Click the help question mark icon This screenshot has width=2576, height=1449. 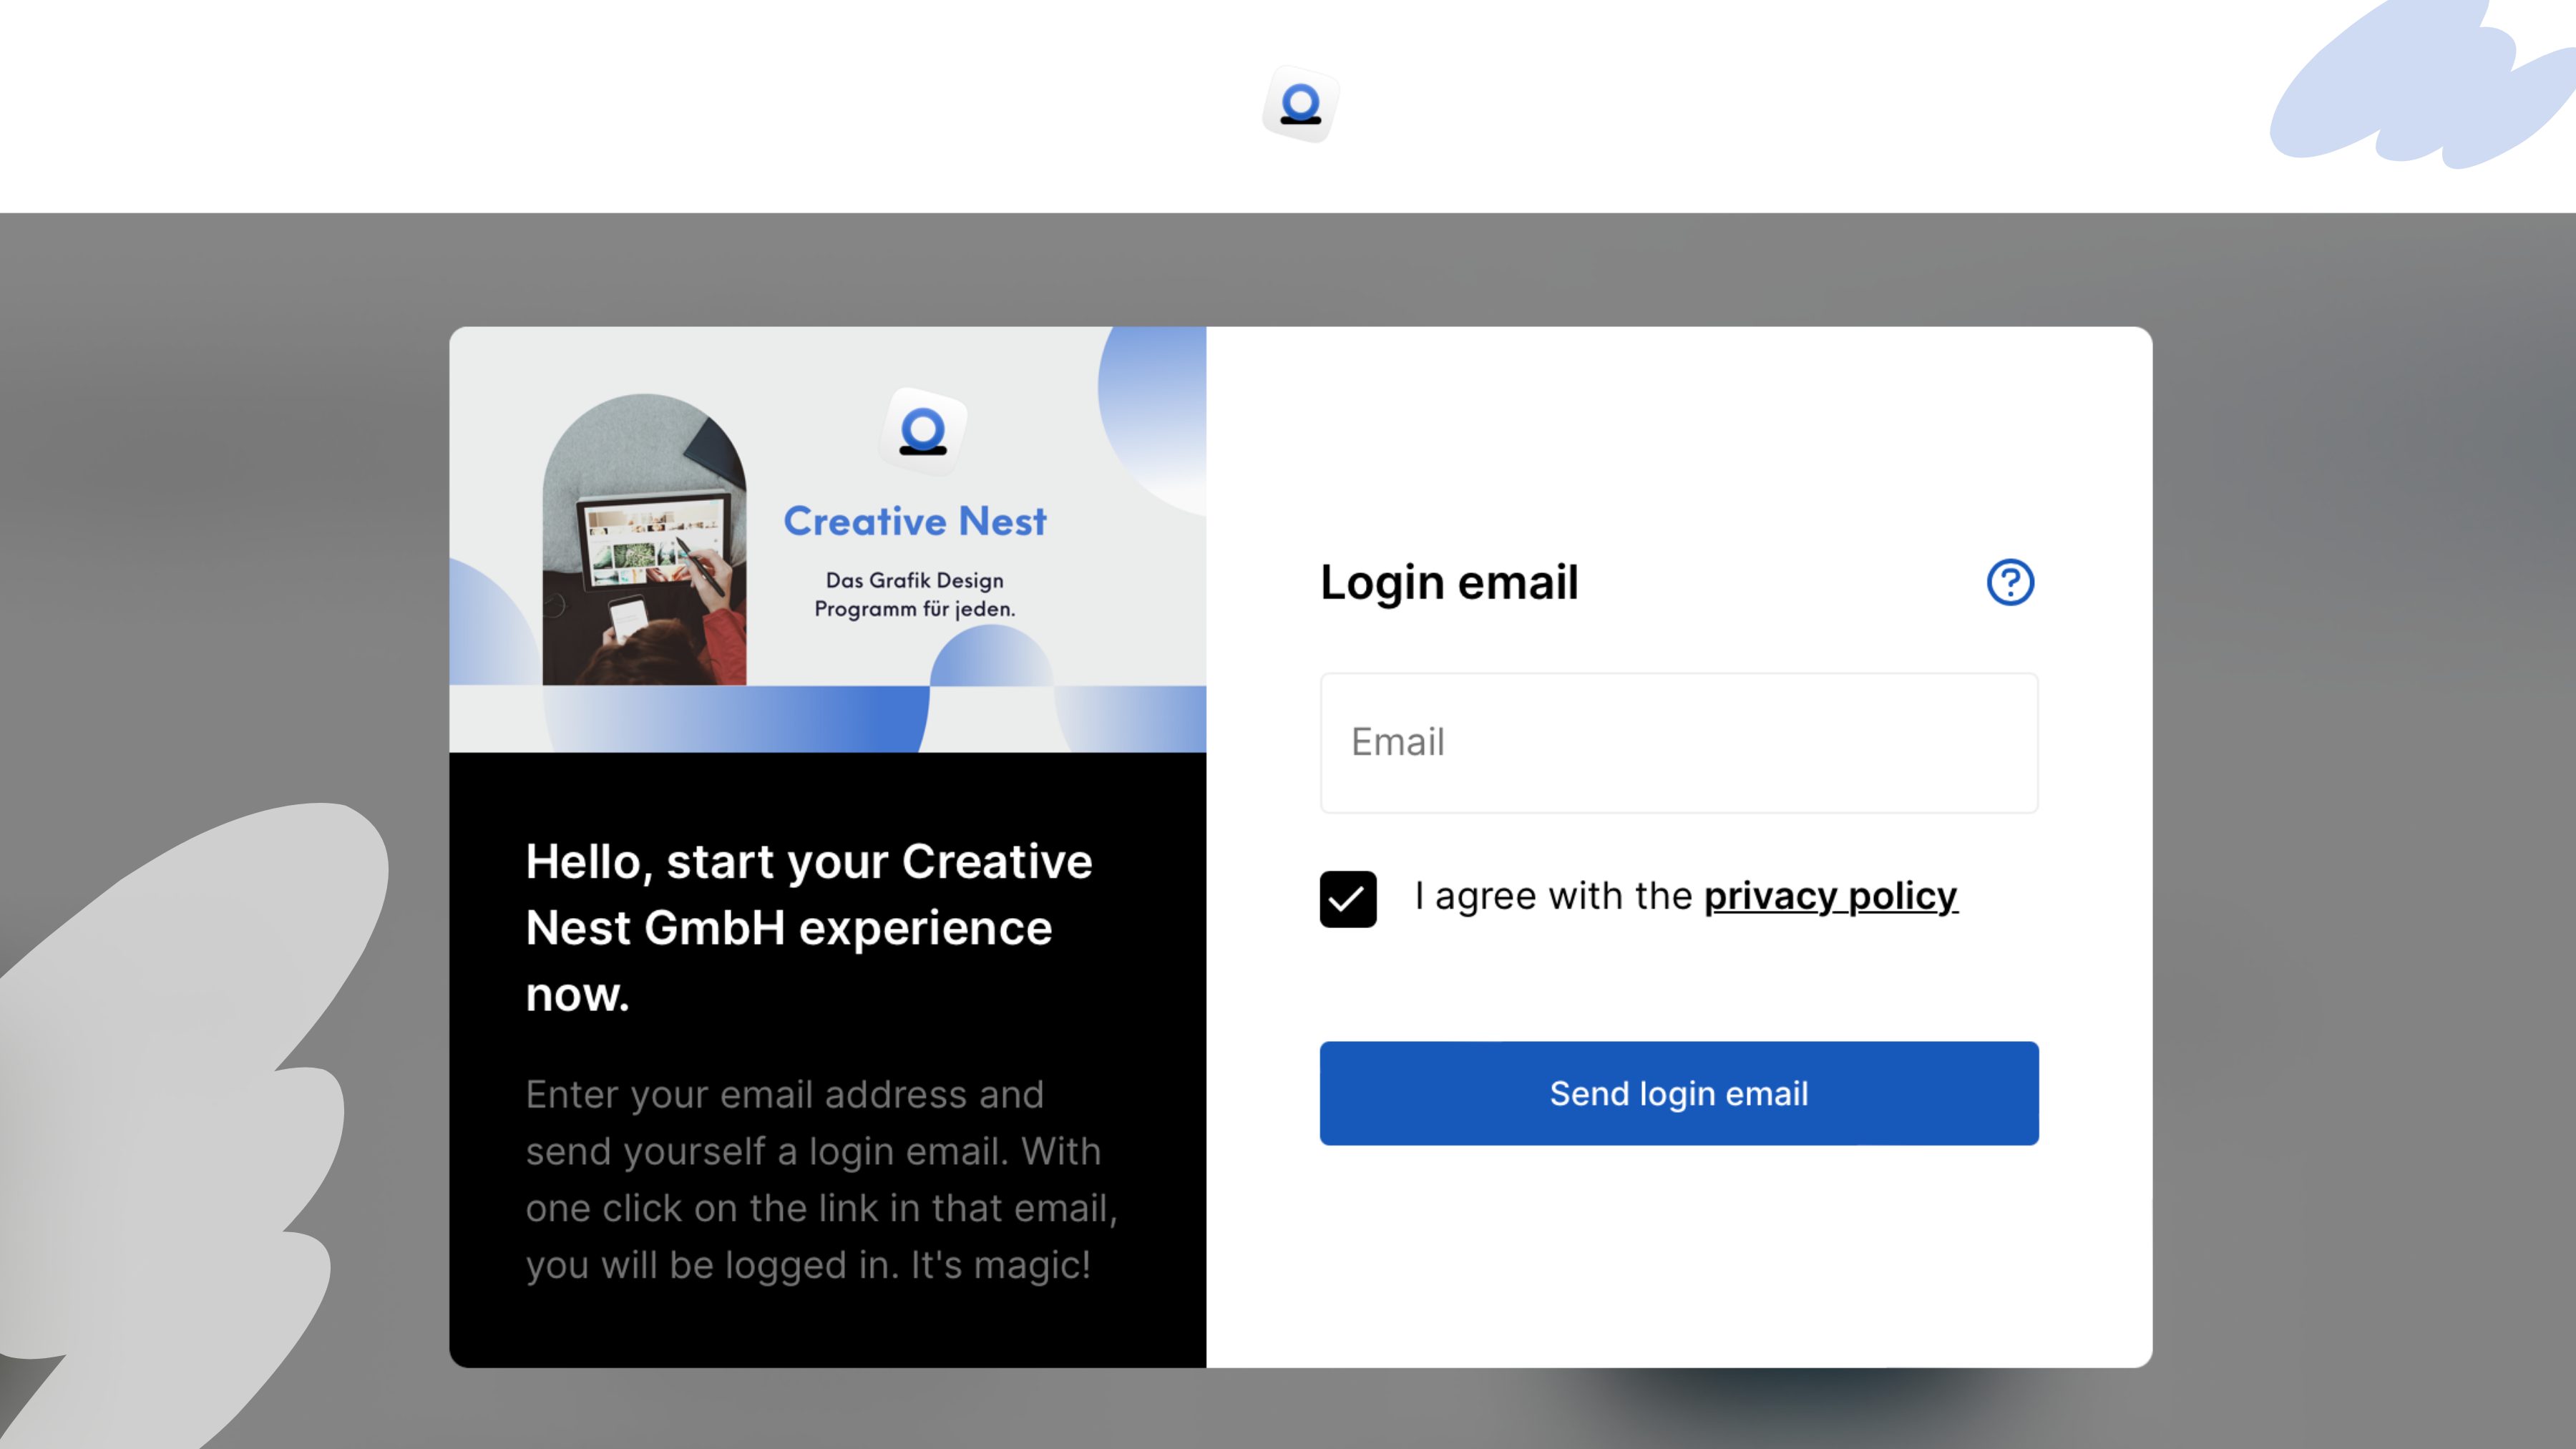point(2009,582)
